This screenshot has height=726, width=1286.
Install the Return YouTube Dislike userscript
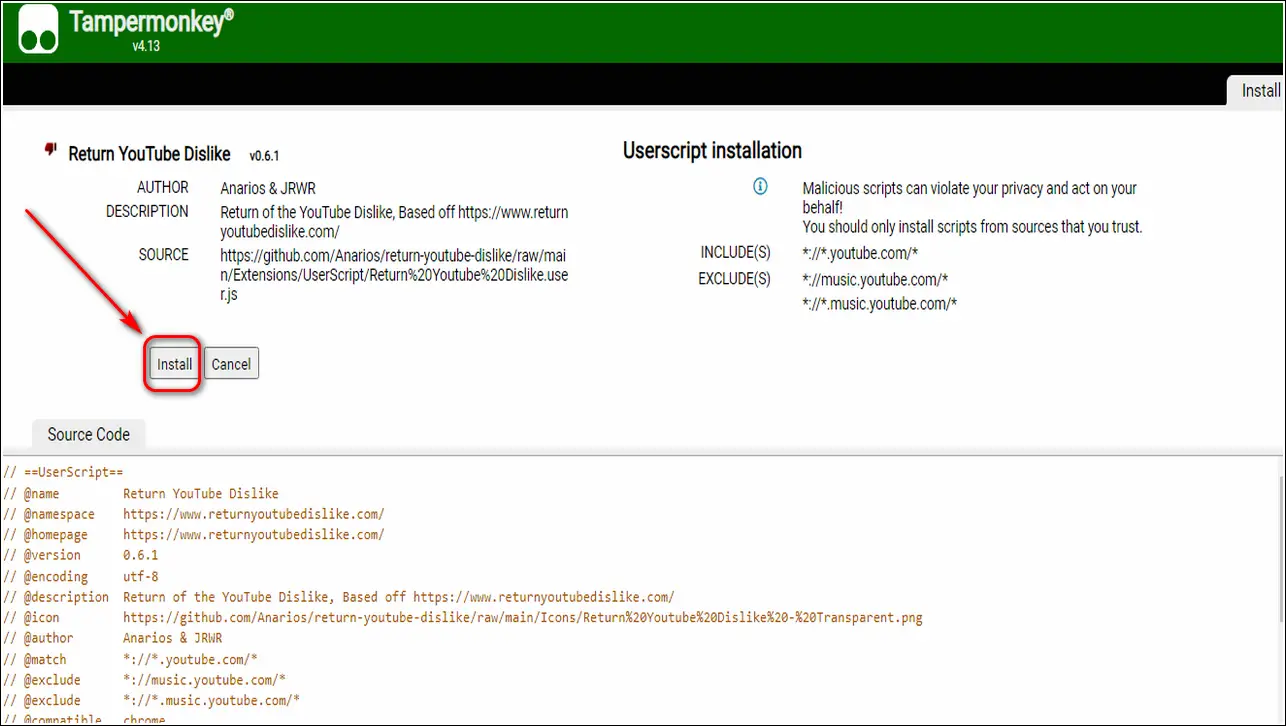click(x=174, y=364)
